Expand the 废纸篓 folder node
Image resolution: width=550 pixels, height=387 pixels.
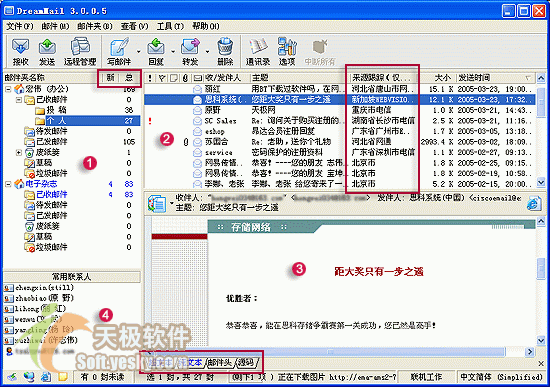tap(19, 152)
